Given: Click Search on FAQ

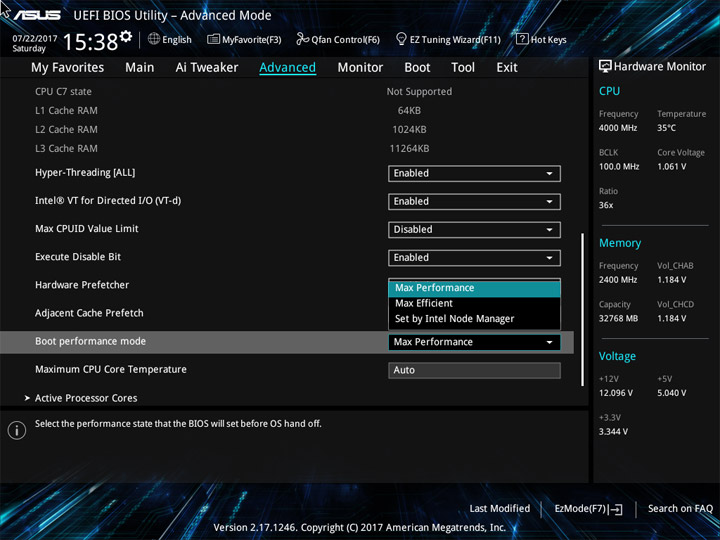Looking at the screenshot, I should pos(680,509).
